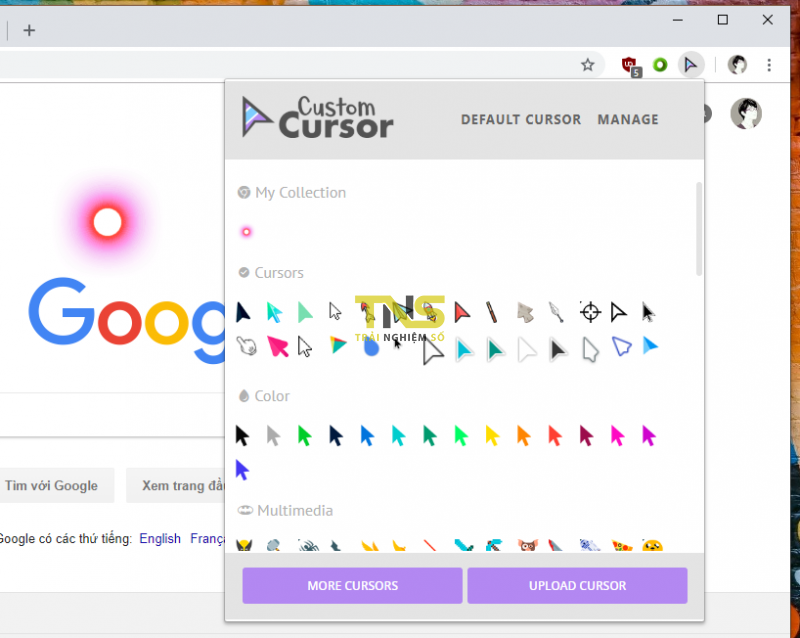This screenshot has width=800, height=638.
Task: Click the Custom Cursor logo
Action: pyautogui.click(x=316, y=117)
